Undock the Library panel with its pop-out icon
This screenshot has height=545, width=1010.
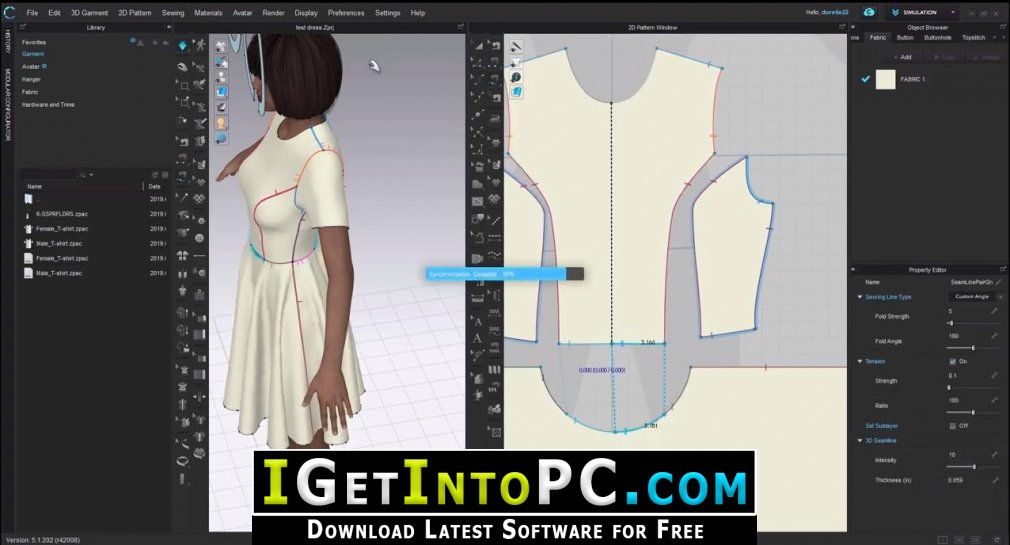point(23,27)
